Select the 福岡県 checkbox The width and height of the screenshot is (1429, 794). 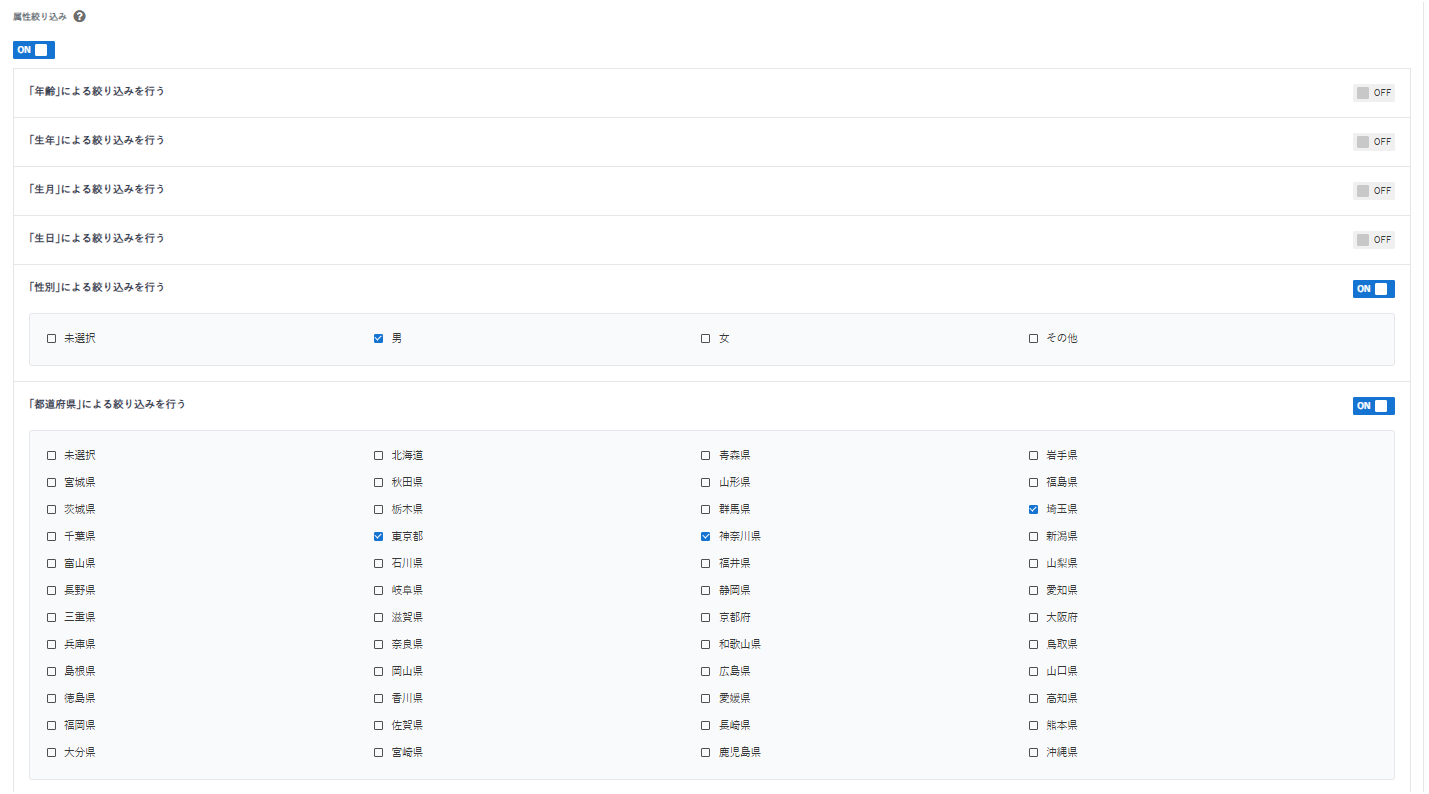pyautogui.click(x=52, y=726)
